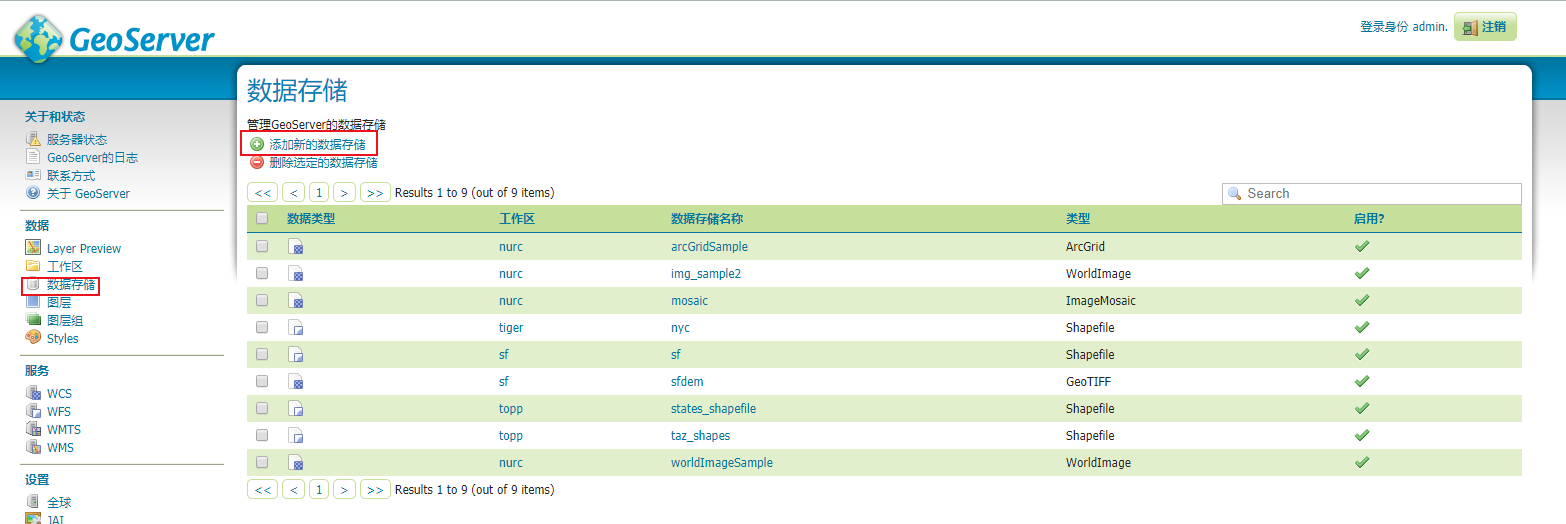The image size is (1566, 524).
Task: Click top page number 1 button
Action: click(319, 192)
